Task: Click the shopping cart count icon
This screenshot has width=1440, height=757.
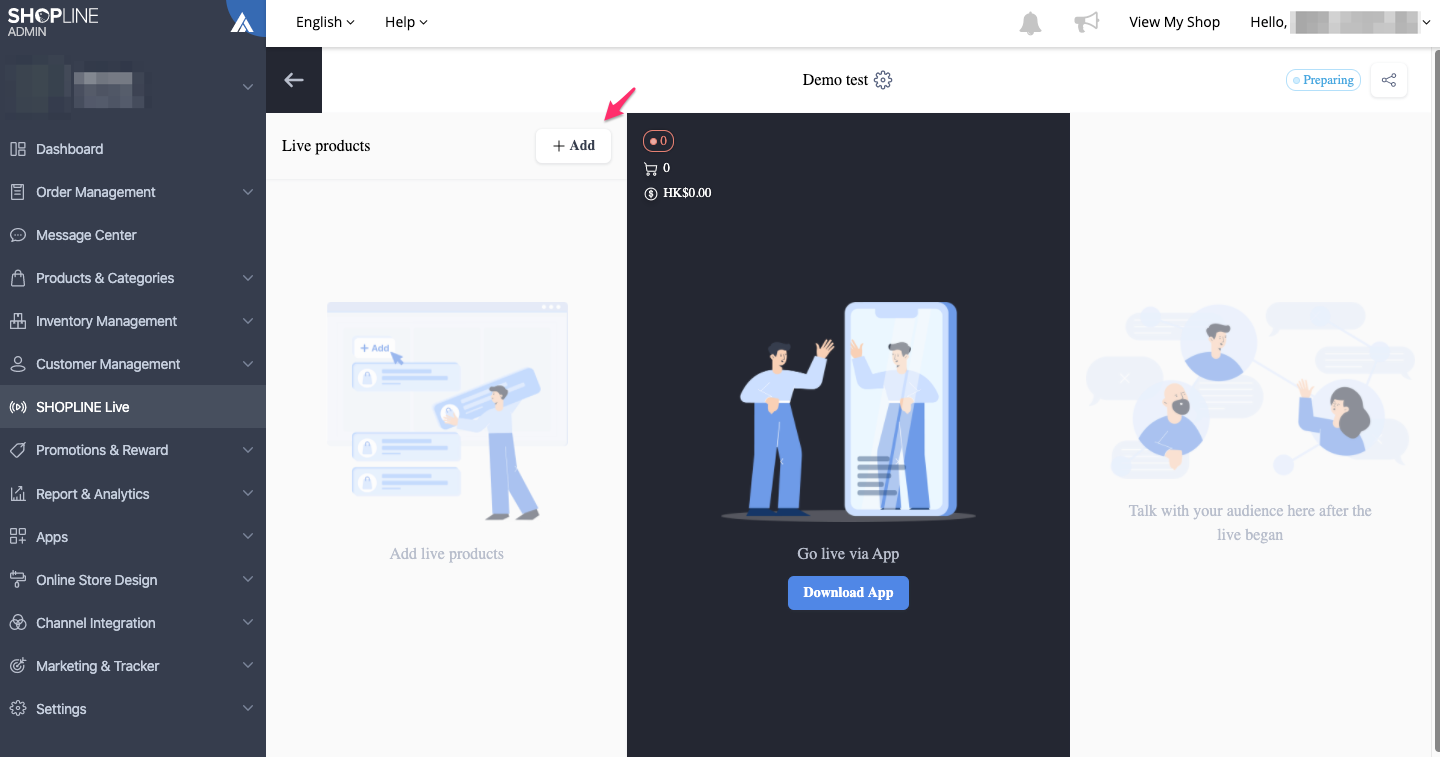Action: point(651,168)
